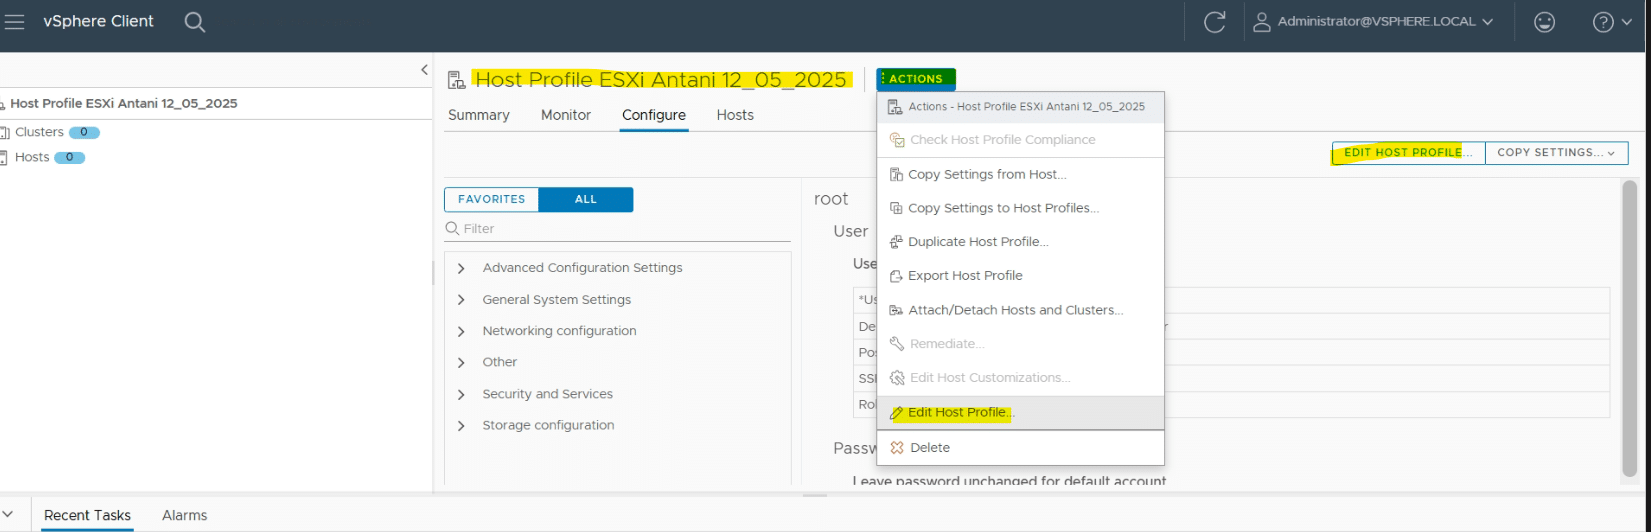Select Host Profile ESXi Antani in sidebar
Viewport: 1651px width, 532px height.
pyautogui.click(x=123, y=103)
